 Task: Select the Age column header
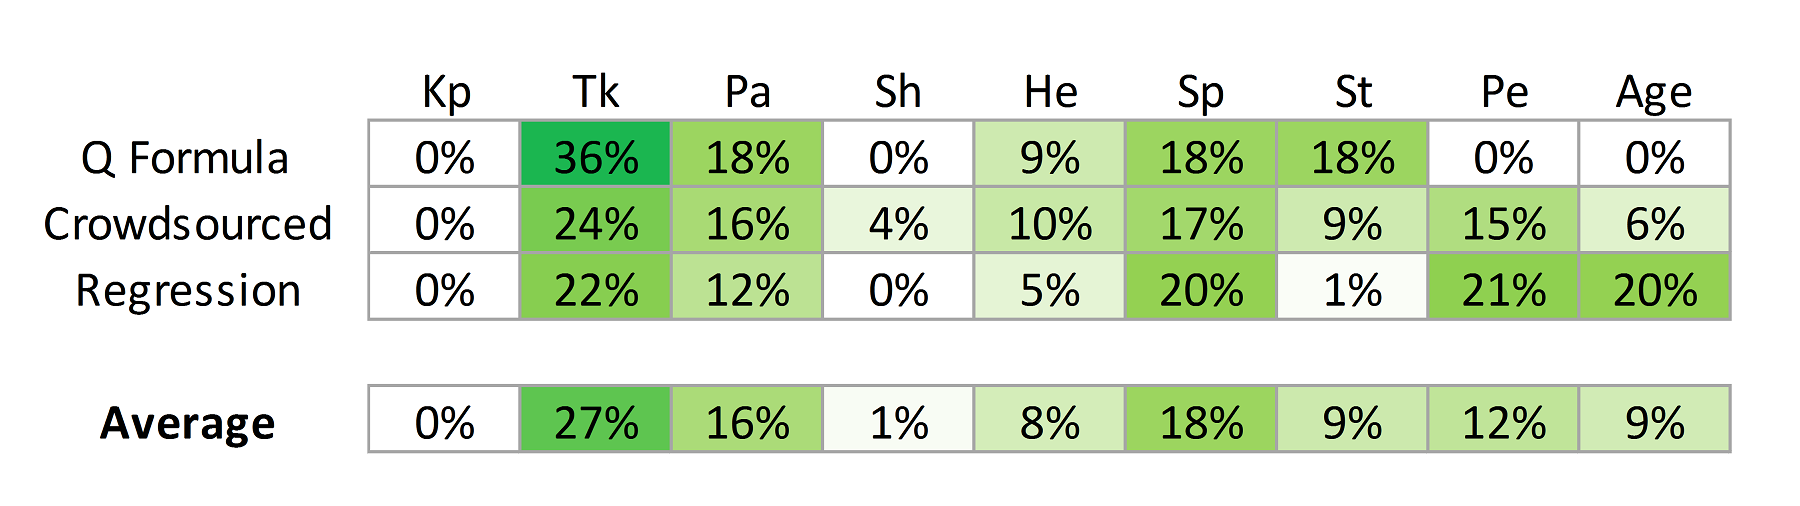[x=1654, y=94]
